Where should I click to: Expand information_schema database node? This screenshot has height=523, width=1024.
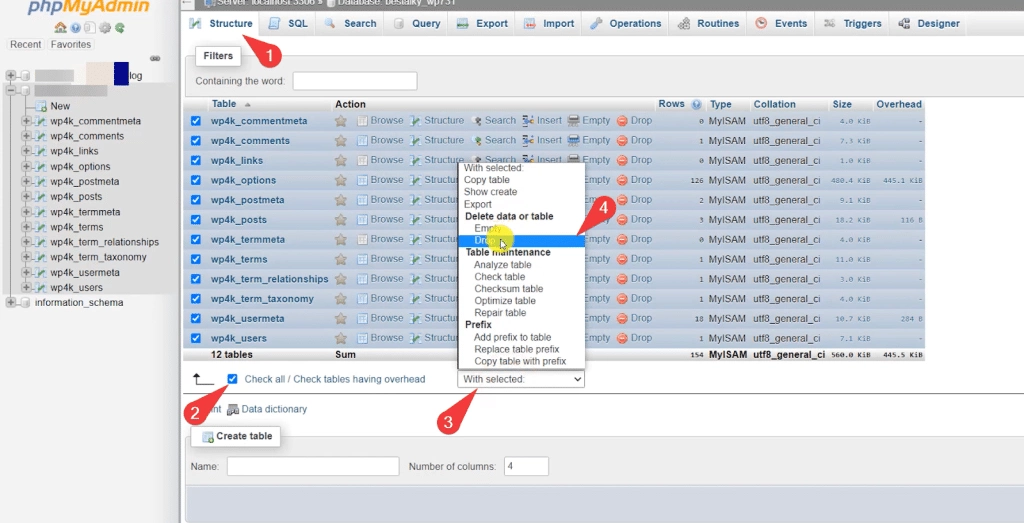(10, 302)
